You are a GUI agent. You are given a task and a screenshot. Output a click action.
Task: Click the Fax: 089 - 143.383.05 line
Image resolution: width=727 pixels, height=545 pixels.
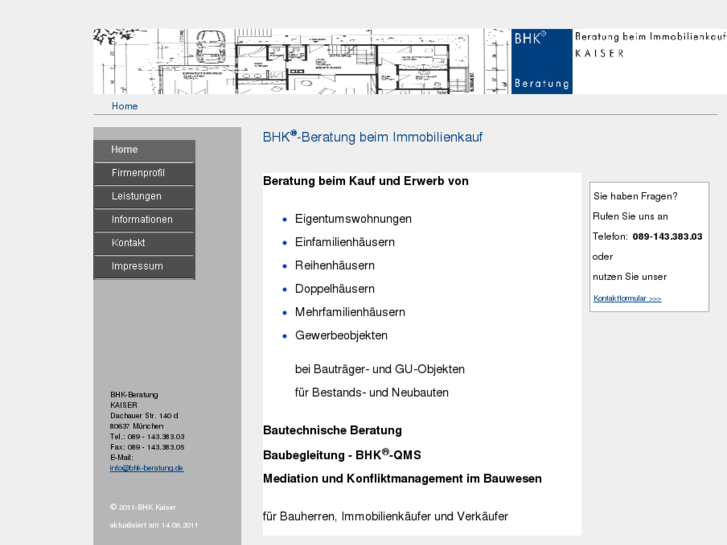click(x=147, y=447)
